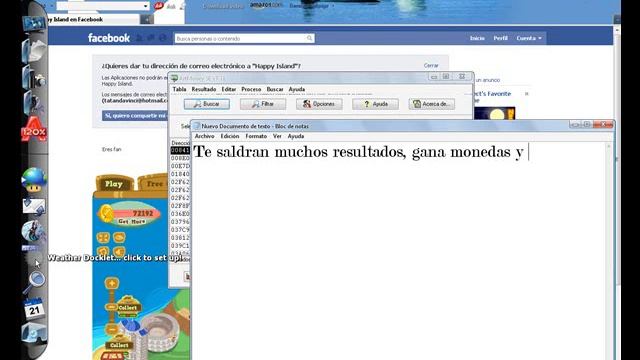Click the Notepad title bar icon
Screen dimensions: 640x360
point(197,126)
